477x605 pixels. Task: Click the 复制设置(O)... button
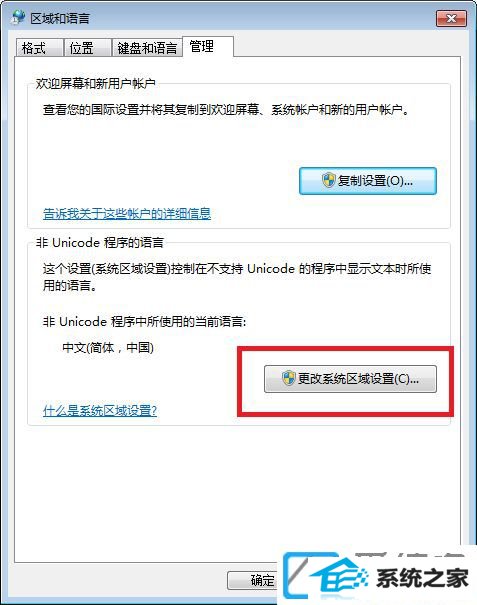pos(368,181)
